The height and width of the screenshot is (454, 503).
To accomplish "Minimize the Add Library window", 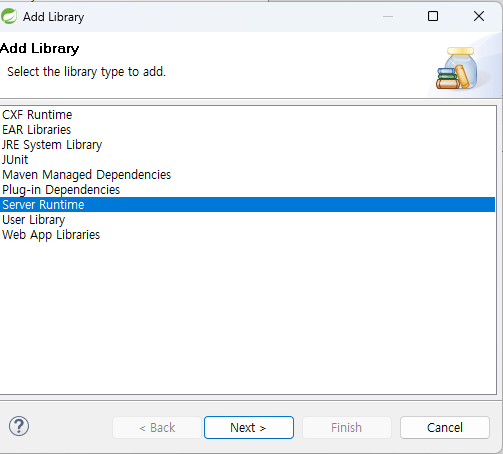I will [388, 16].
